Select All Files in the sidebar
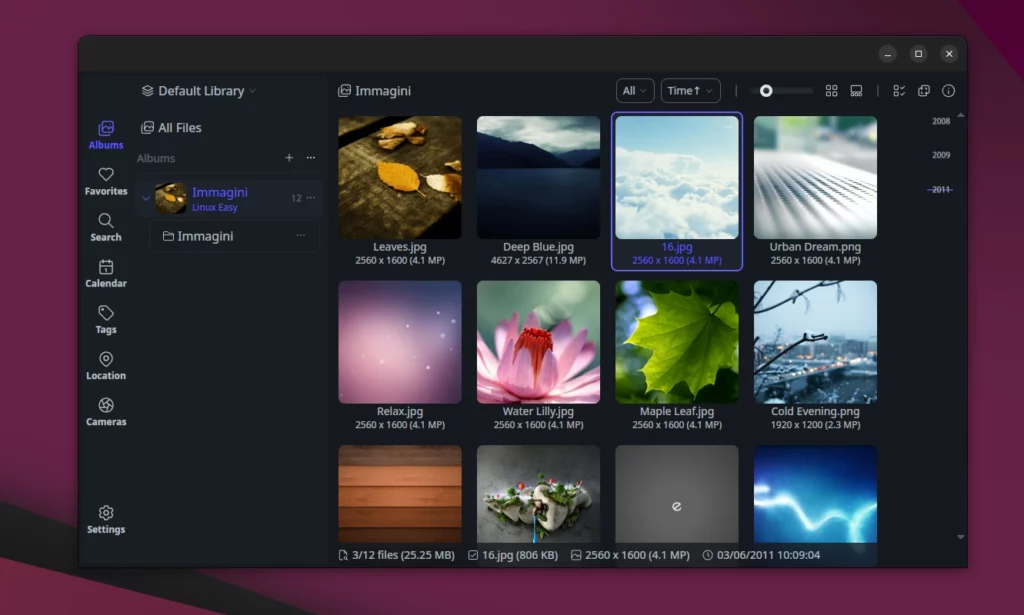The width and height of the screenshot is (1024, 615). (175, 127)
